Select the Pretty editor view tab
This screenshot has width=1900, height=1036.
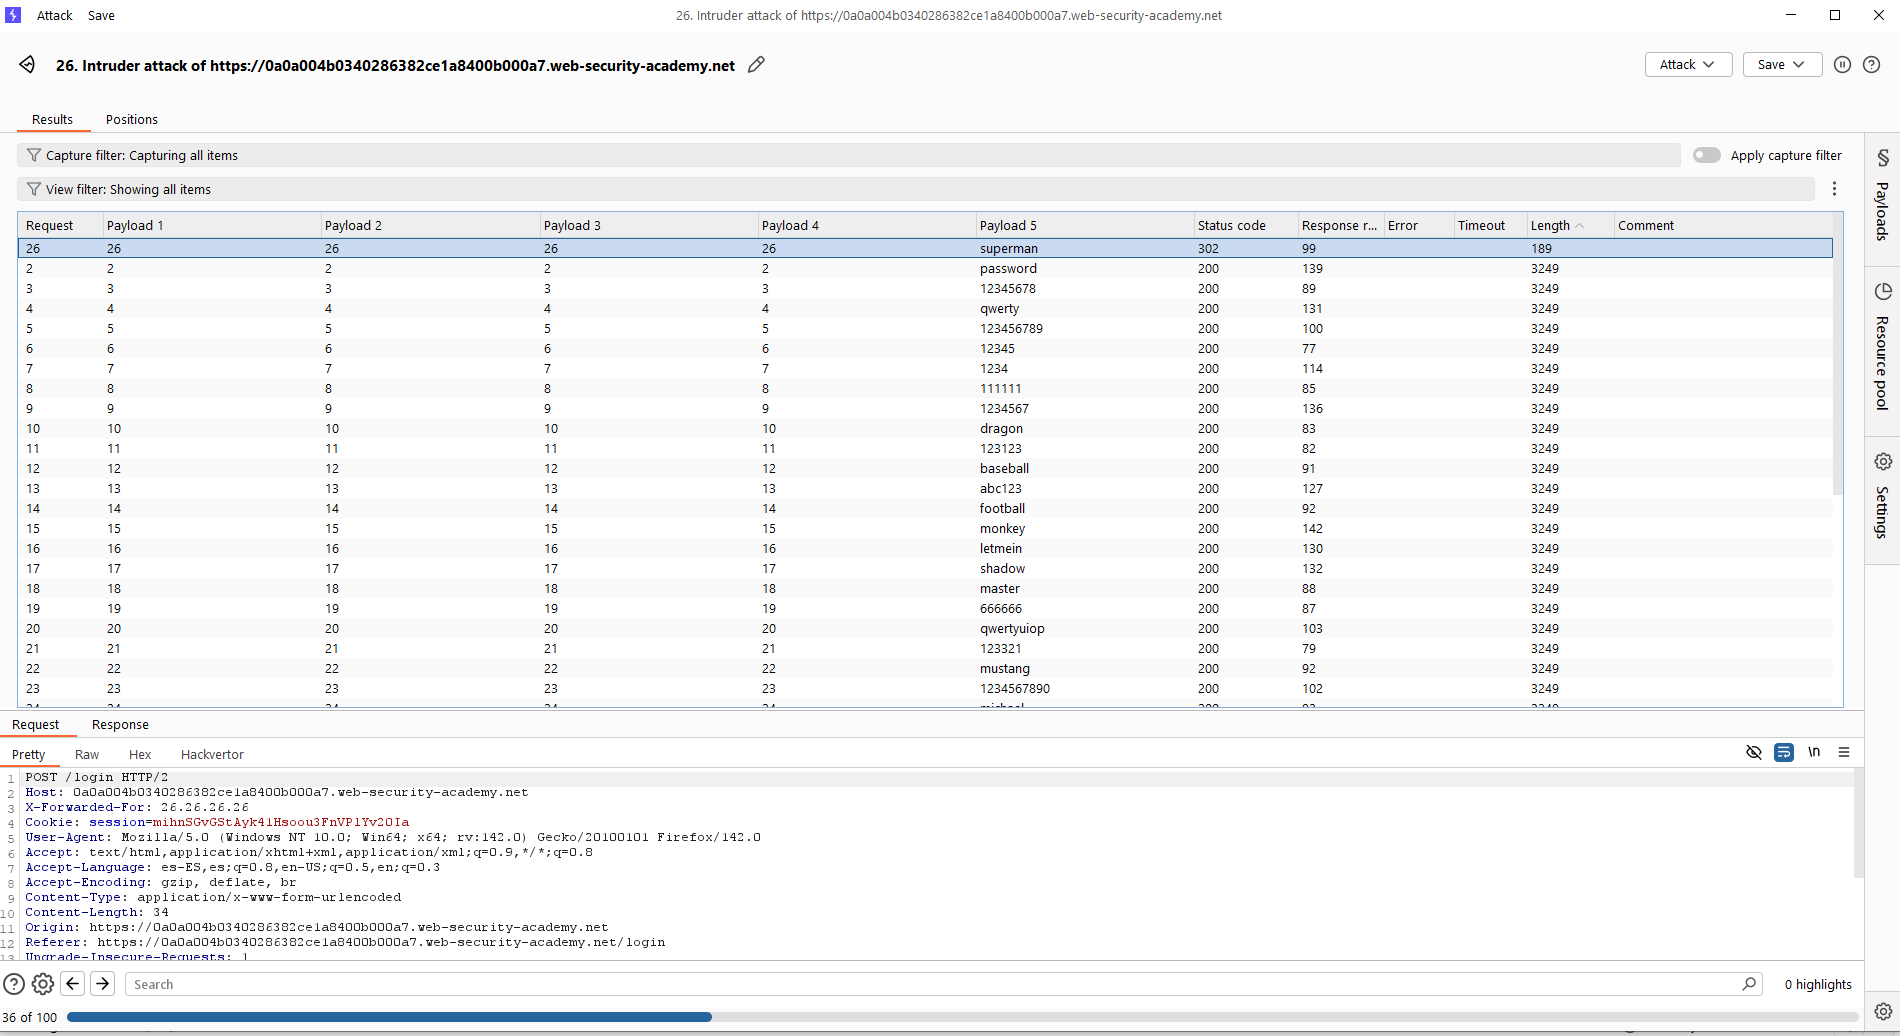pyautogui.click(x=29, y=754)
